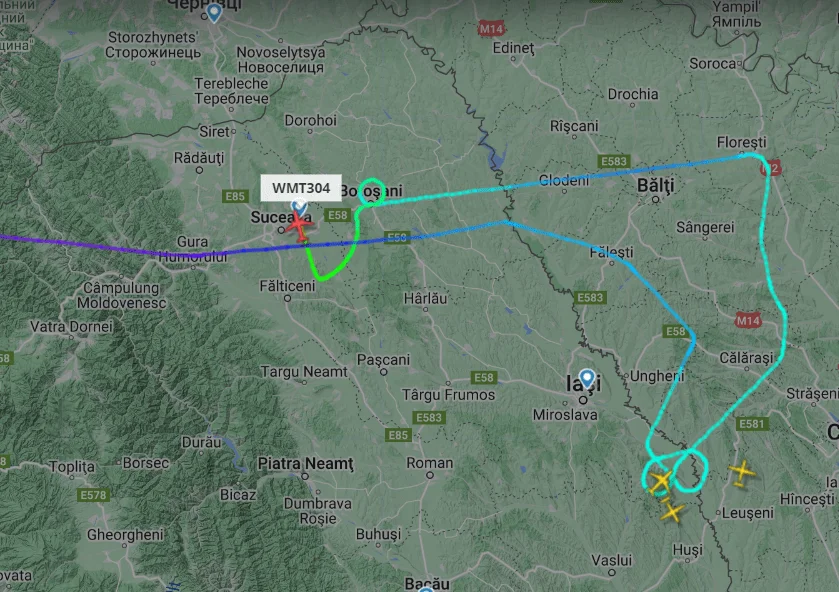Screen dimensions: 839x592
Task: Click the purple flight trail near Gura Humorului
Action: coord(80,245)
